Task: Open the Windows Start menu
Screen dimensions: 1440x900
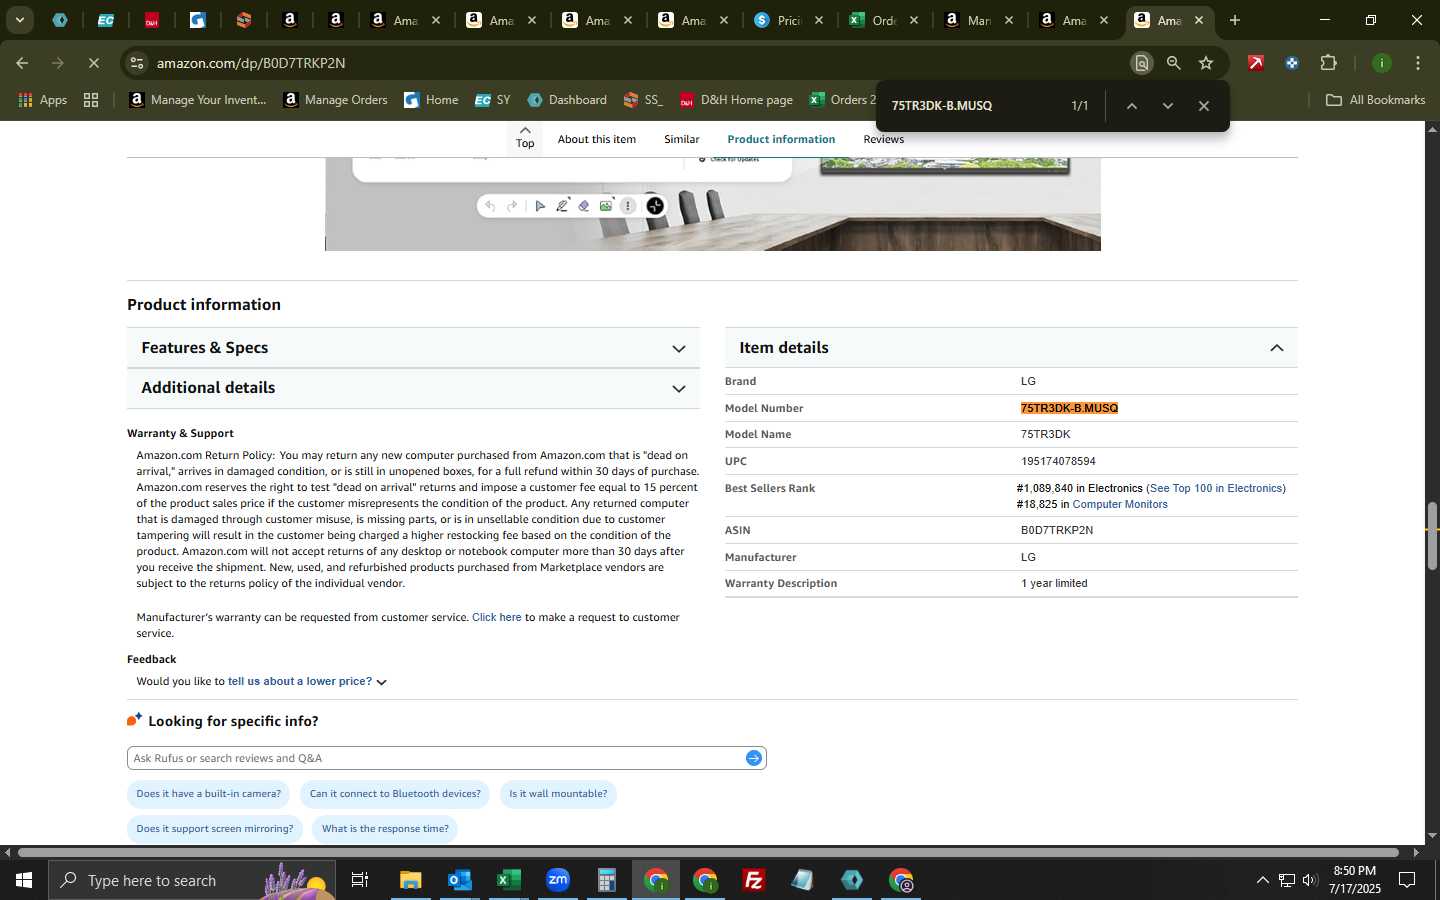Action: coord(24,880)
